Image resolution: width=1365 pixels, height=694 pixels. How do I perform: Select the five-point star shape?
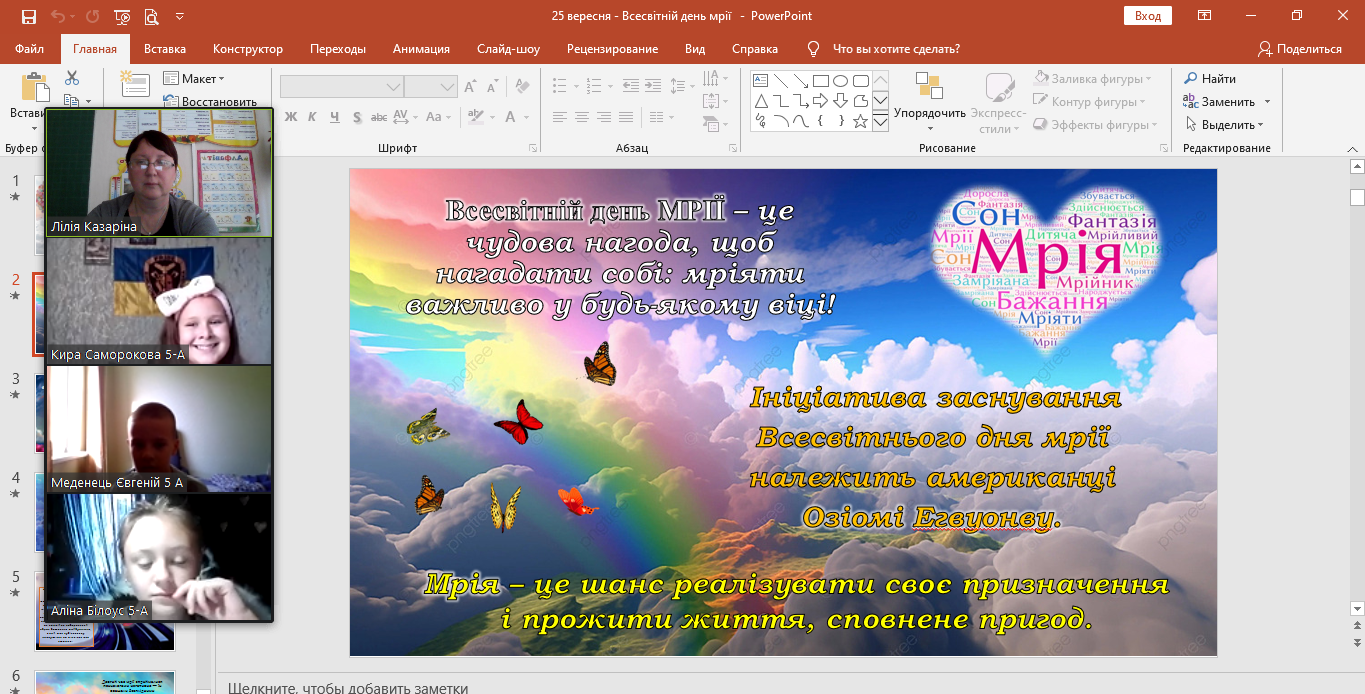[860, 120]
